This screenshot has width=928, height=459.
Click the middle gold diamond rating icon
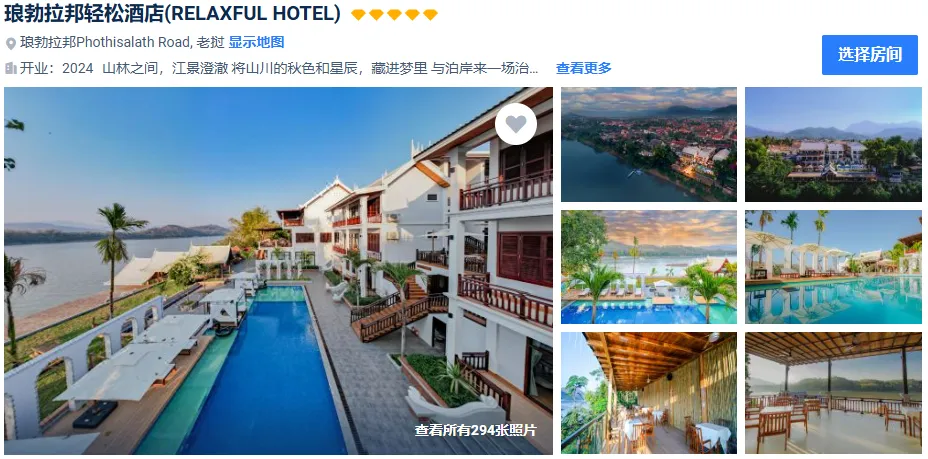tap(394, 15)
